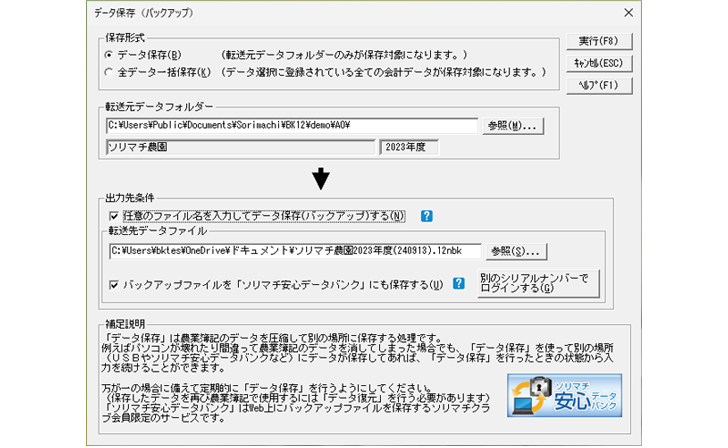
Task: Click the 保存形式 group label
Action: (125, 38)
